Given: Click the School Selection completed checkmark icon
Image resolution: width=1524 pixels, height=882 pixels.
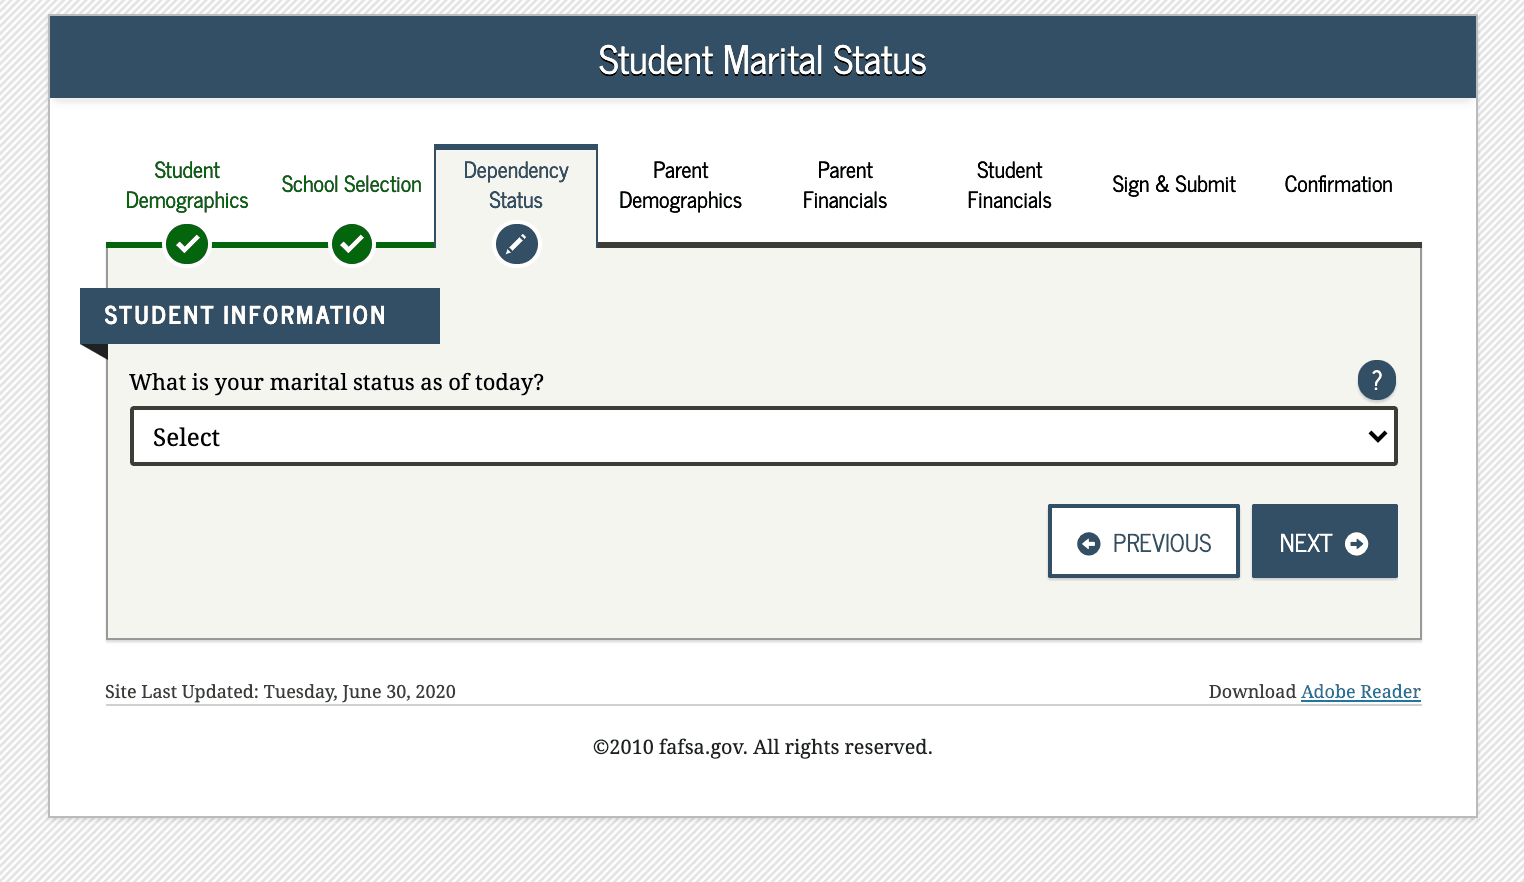Looking at the screenshot, I should [x=351, y=243].
